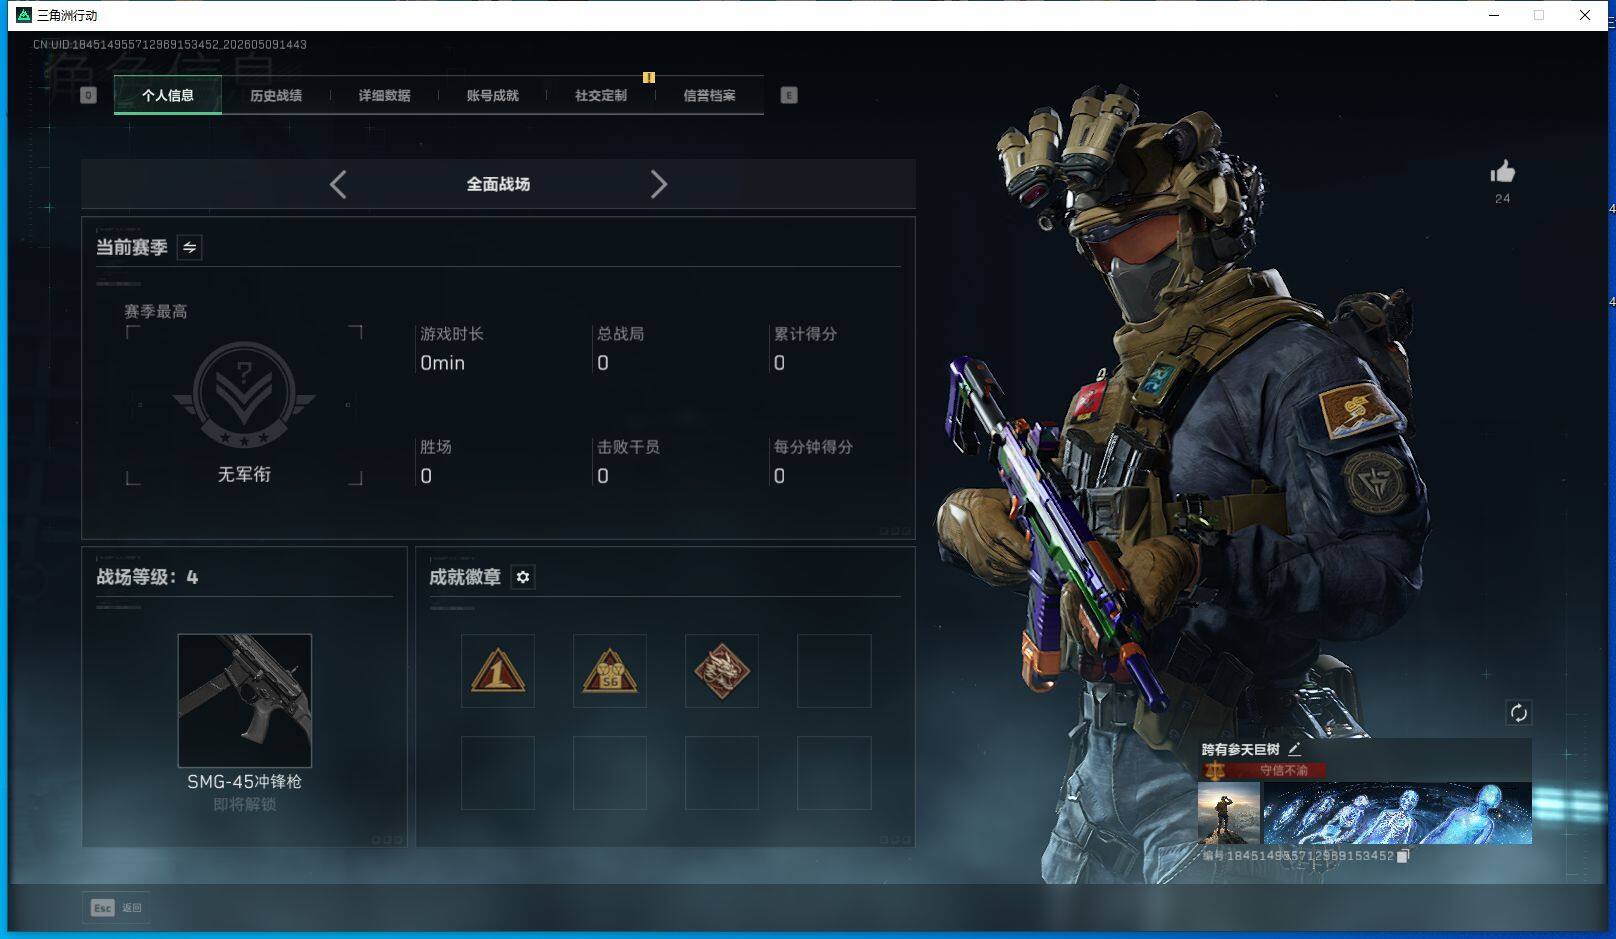Click the blue skeleton banner card
Image resolution: width=1616 pixels, height=939 pixels.
point(1397,813)
